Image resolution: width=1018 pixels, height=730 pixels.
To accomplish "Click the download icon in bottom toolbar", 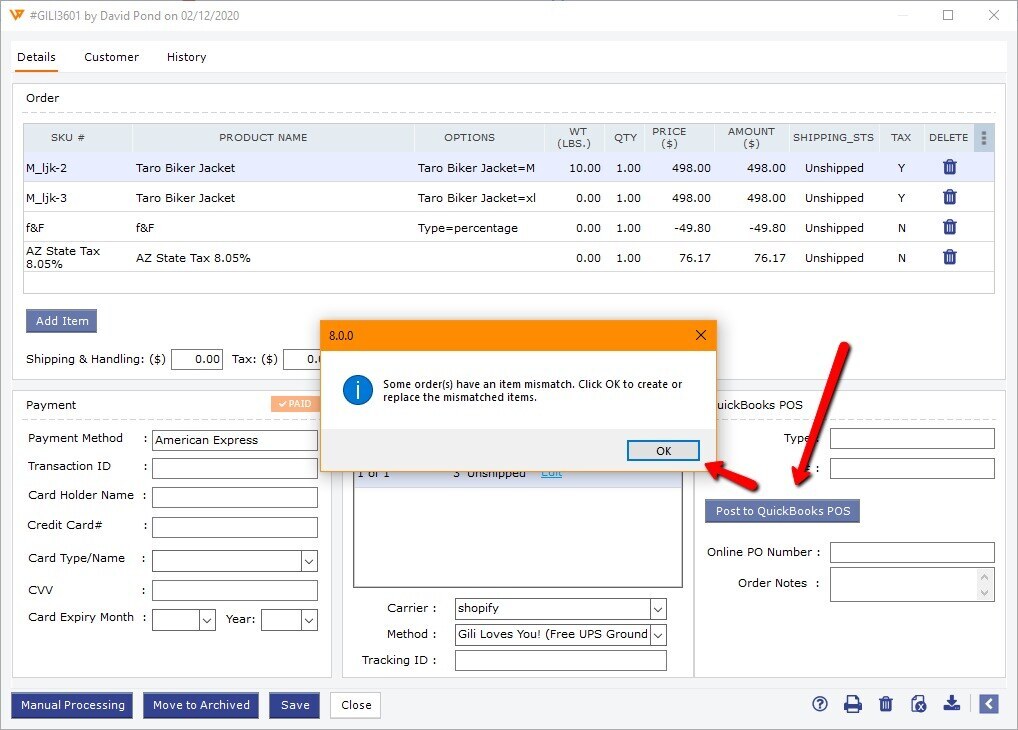I will (952, 704).
